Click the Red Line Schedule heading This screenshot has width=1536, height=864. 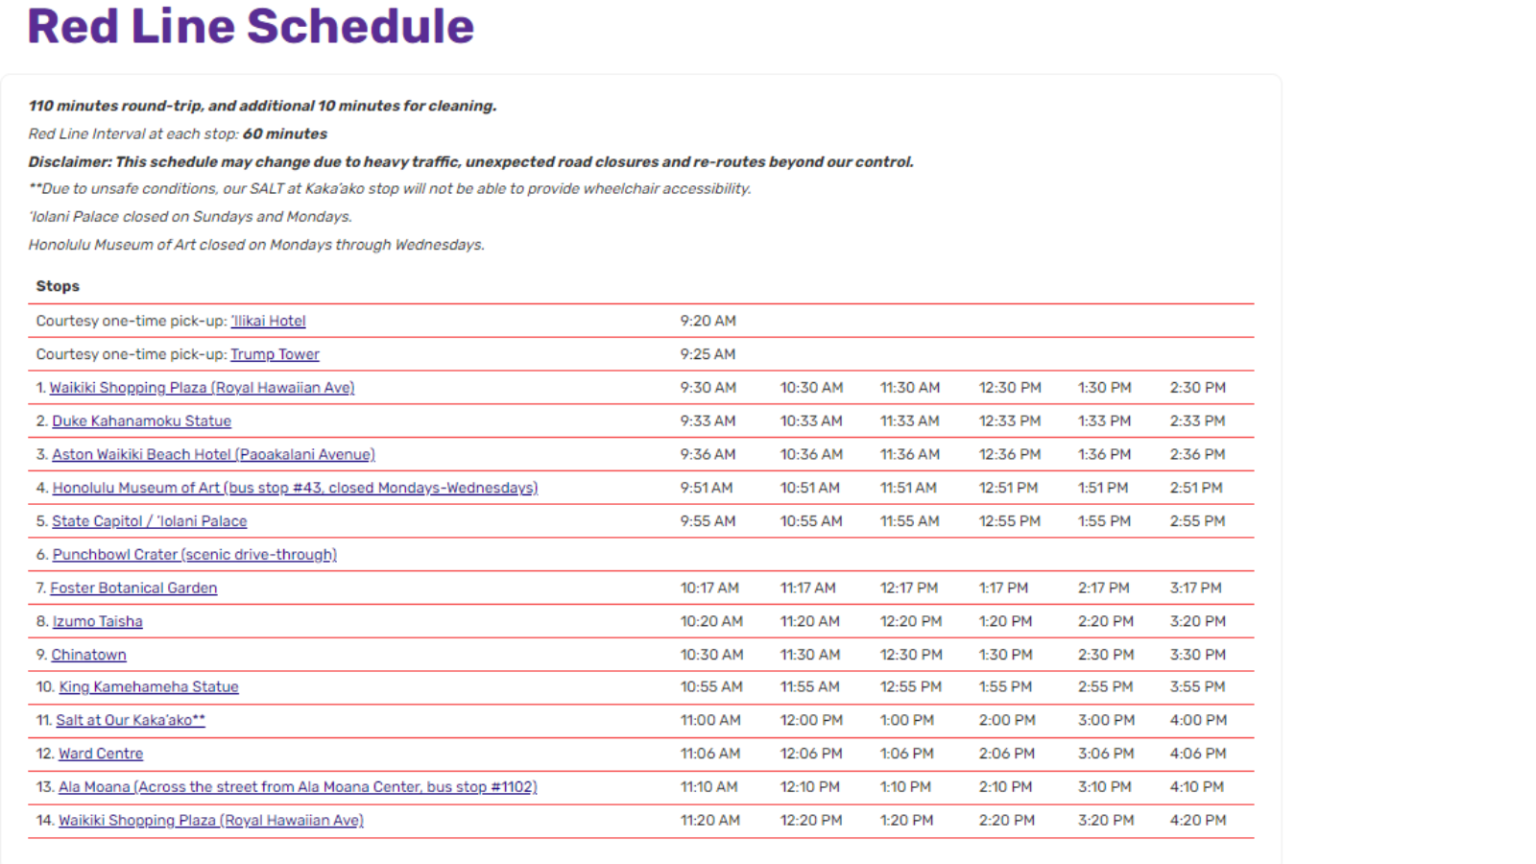pos(250,26)
